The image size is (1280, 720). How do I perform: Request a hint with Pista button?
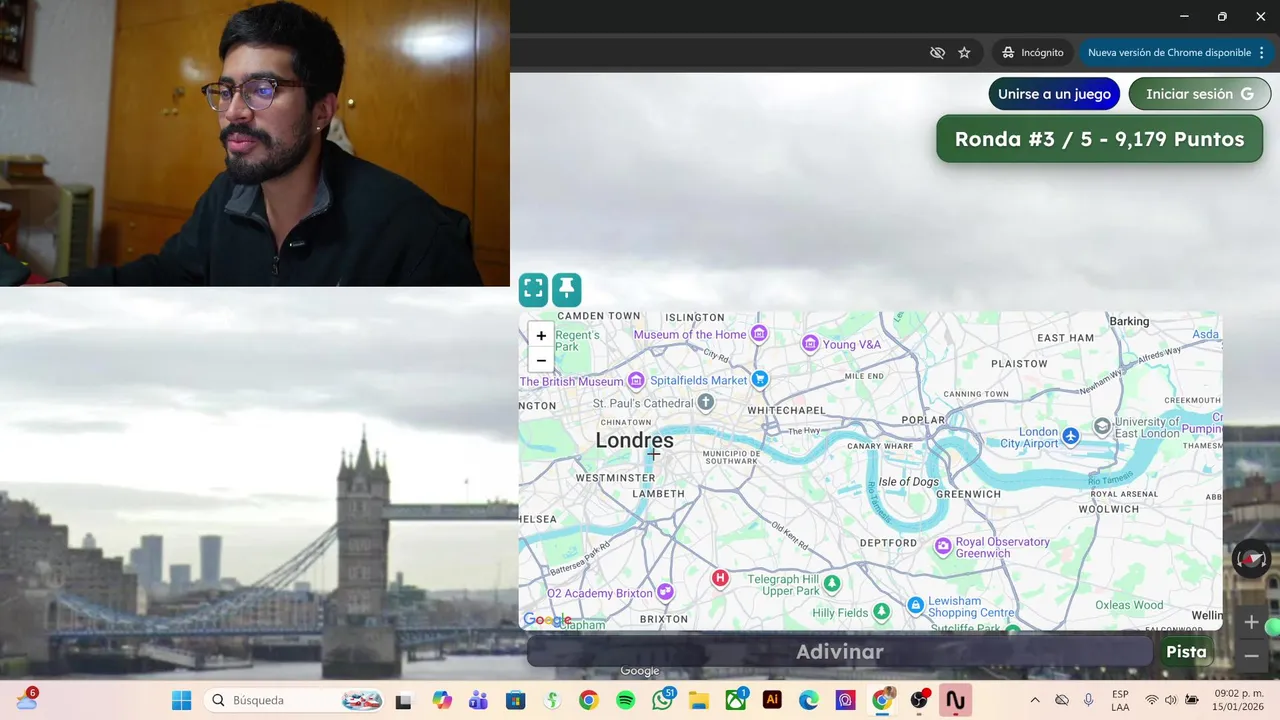(1186, 652)
